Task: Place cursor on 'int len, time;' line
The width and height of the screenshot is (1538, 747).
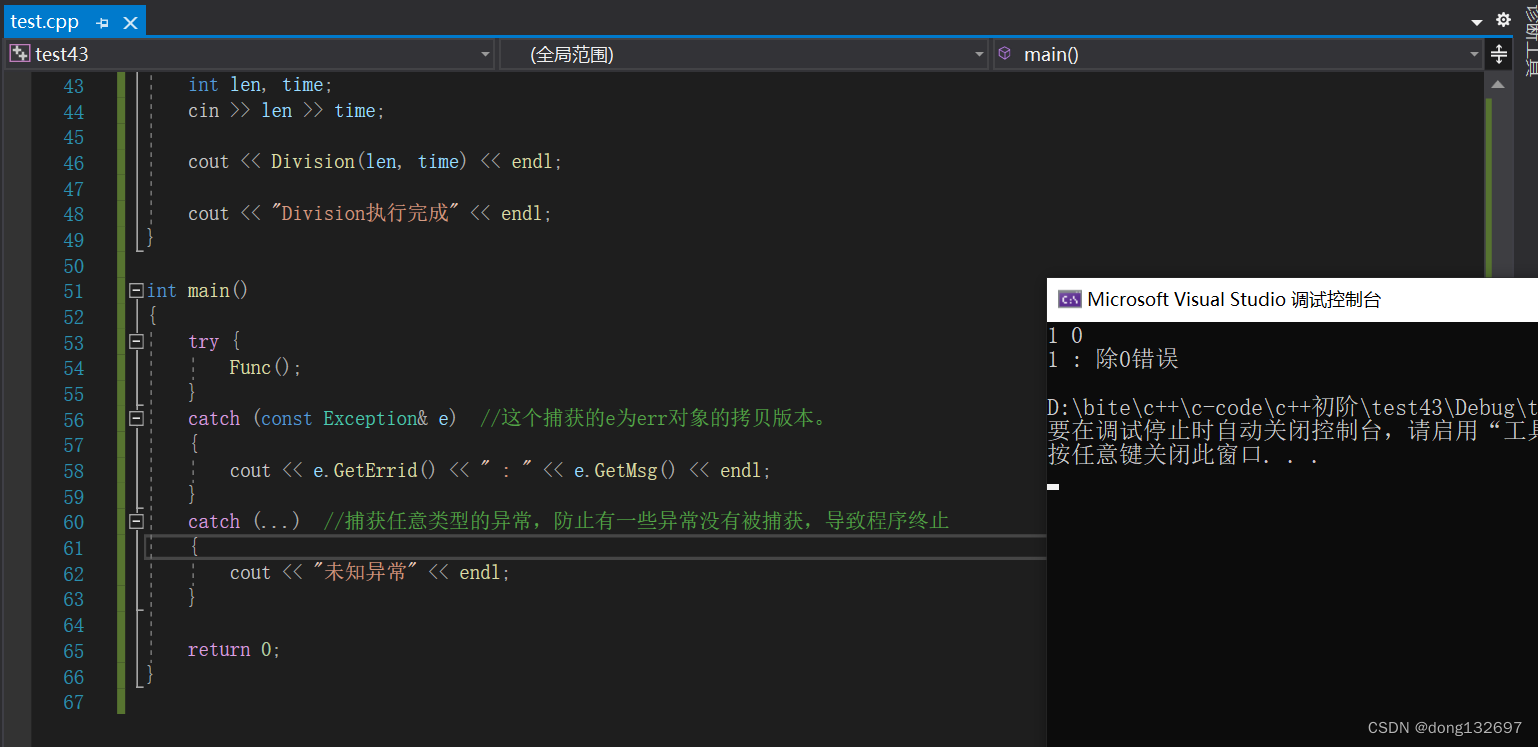Action: 260,85
